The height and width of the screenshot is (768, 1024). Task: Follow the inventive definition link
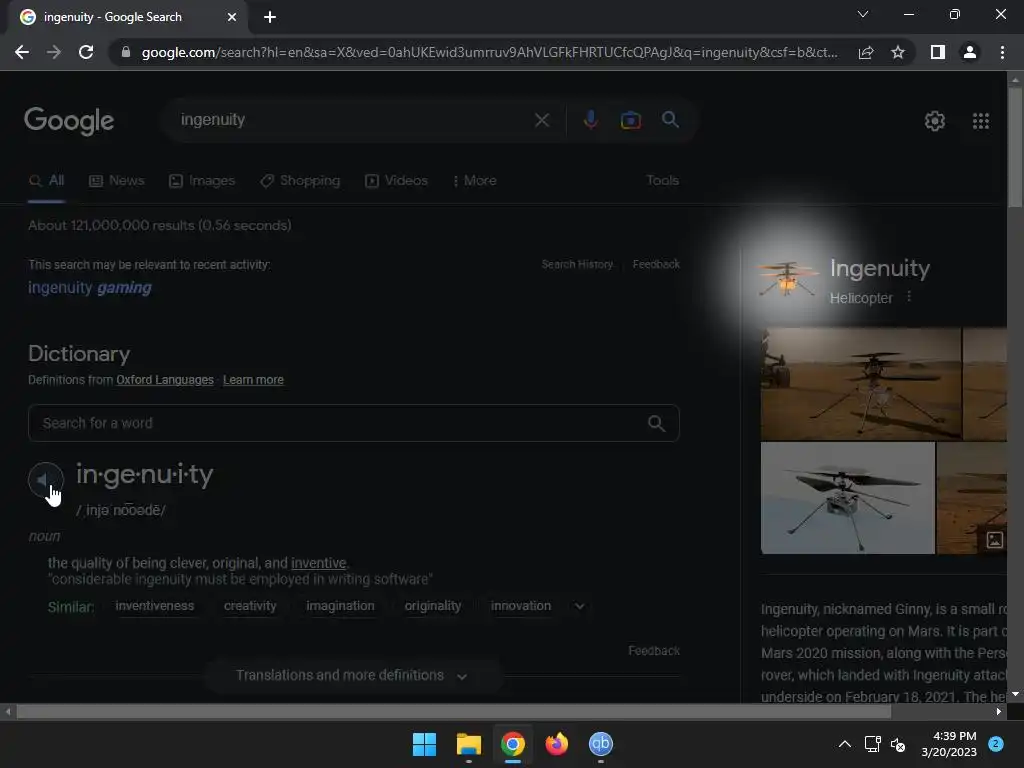click(319, 563)
